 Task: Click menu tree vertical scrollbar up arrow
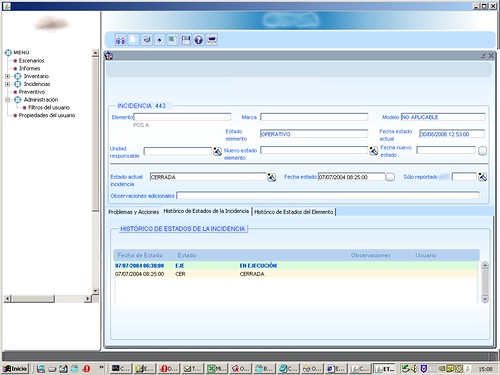pyautogui.click(x=95, y=53)
